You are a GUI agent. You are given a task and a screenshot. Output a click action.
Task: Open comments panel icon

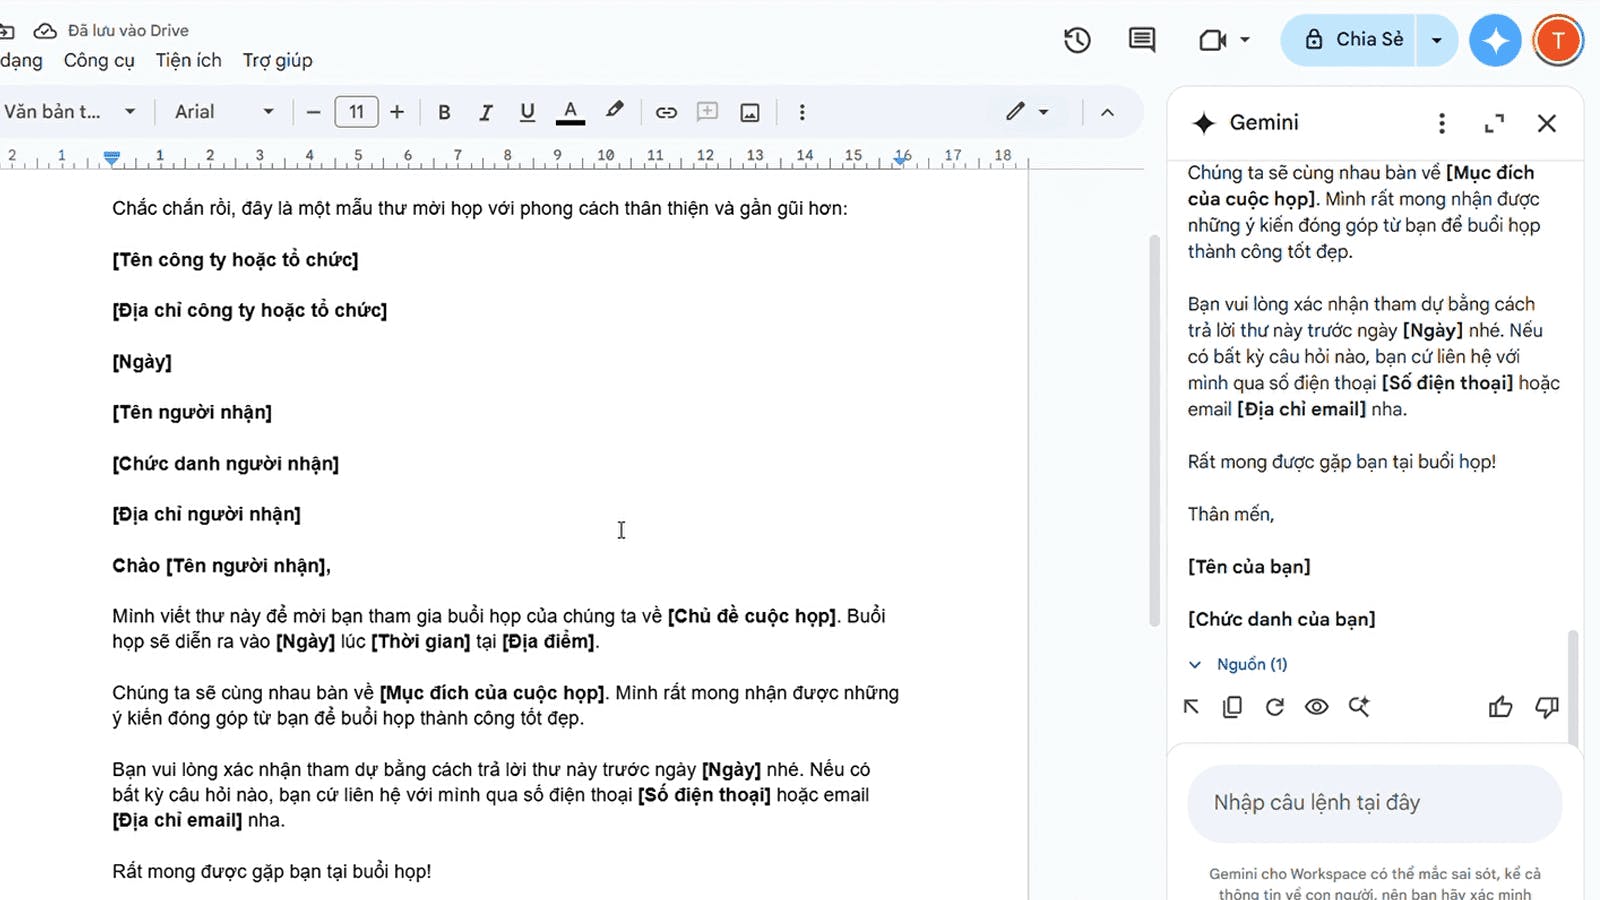point(1142,40)
